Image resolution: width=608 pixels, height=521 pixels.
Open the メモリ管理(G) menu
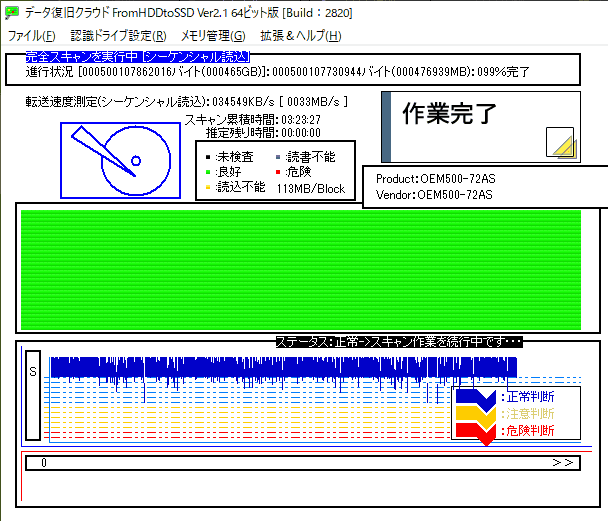click(x=213, y=36)
